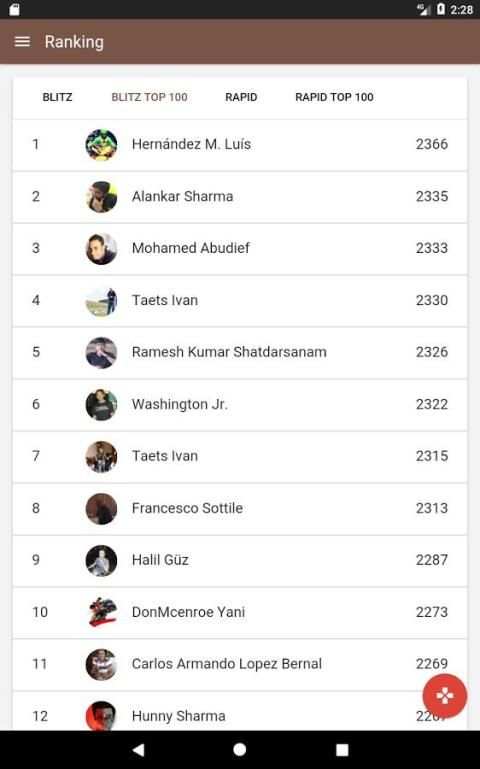Open the RAPID TOP 100 tab

[x=334, y=97]
